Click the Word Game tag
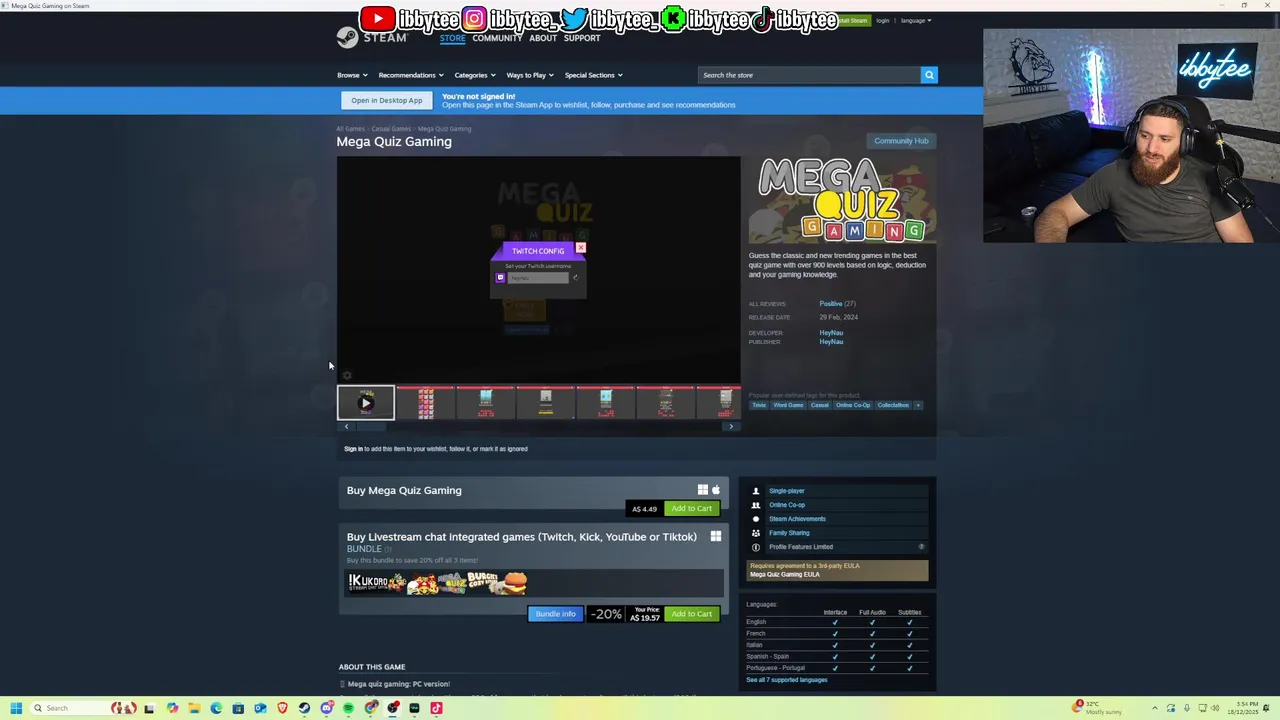Screen dimensions: 1280x720 pos(788,405)
